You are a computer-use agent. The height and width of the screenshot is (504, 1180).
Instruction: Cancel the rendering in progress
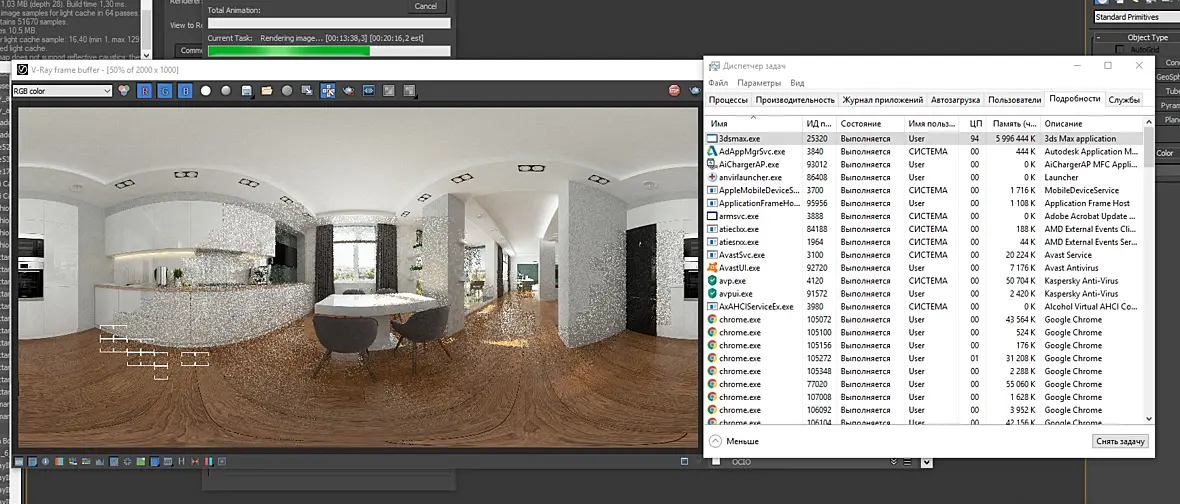pyautogui.click(x=425, y=6)
